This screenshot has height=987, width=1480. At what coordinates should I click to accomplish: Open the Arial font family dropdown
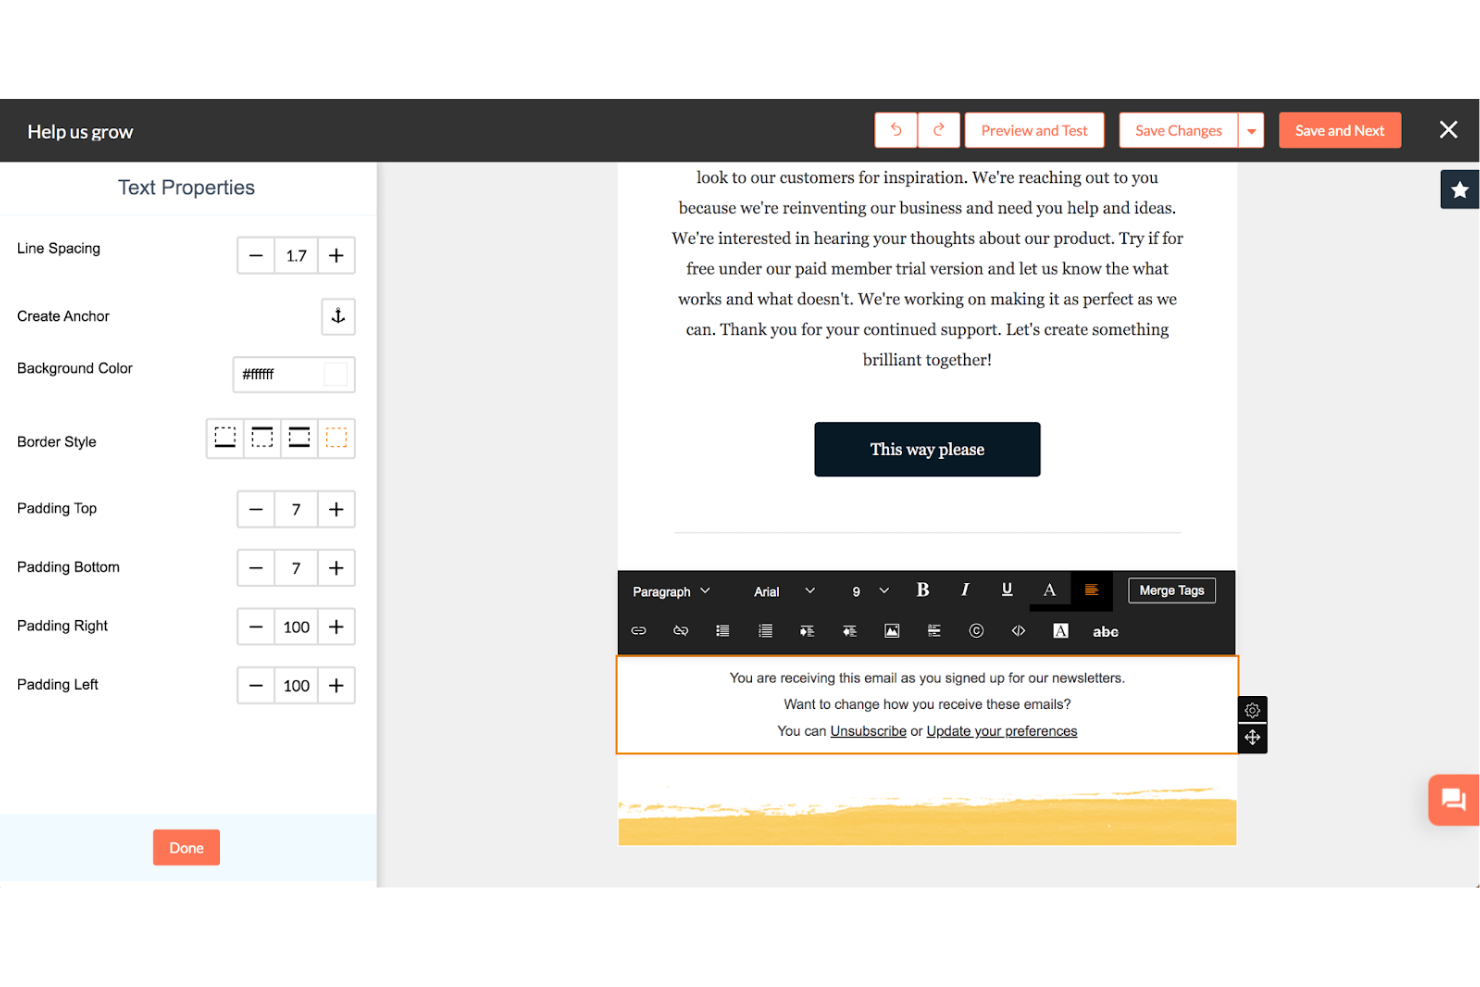[784, 591]
